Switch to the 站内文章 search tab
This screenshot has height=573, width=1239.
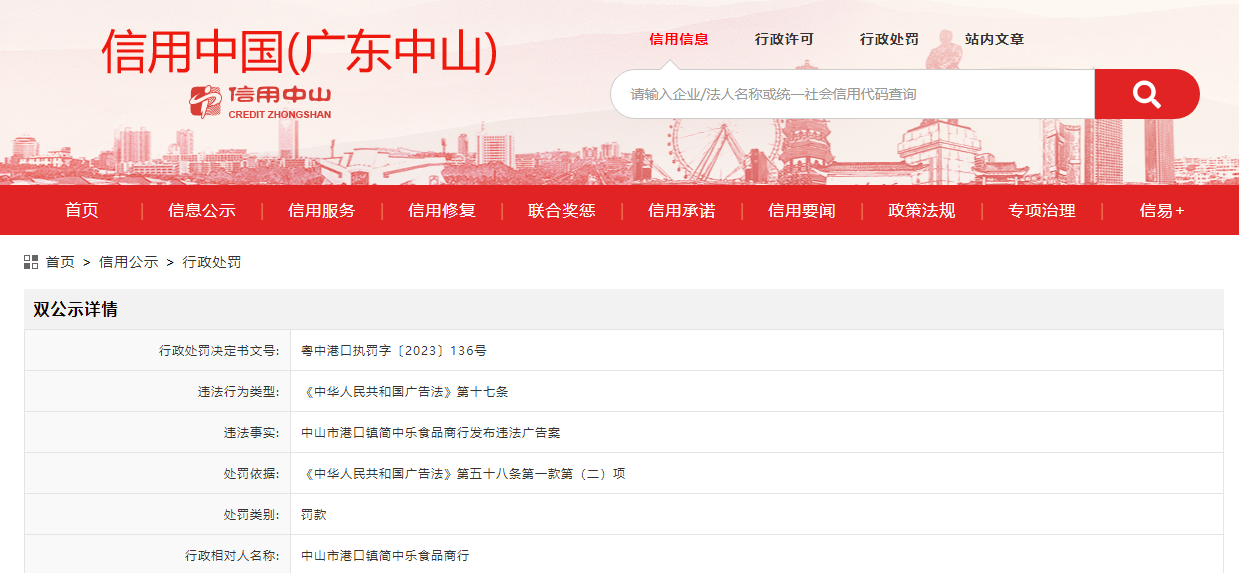pos(994,40)
